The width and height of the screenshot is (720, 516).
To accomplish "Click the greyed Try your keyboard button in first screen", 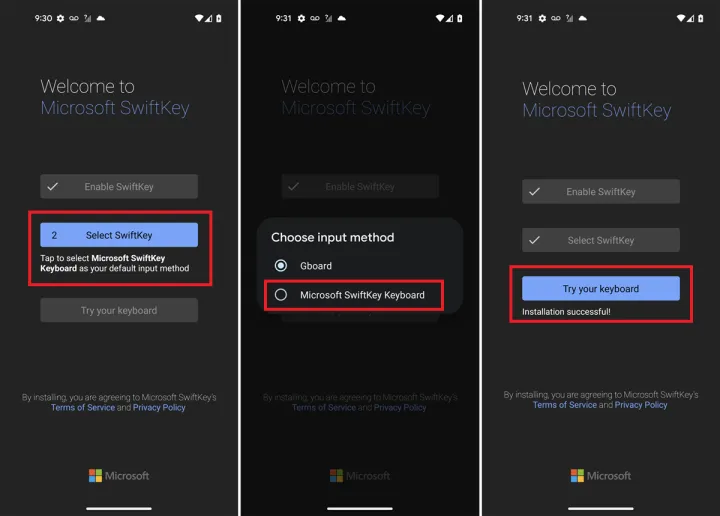I will pyautogui.click(x=119, y=310).
